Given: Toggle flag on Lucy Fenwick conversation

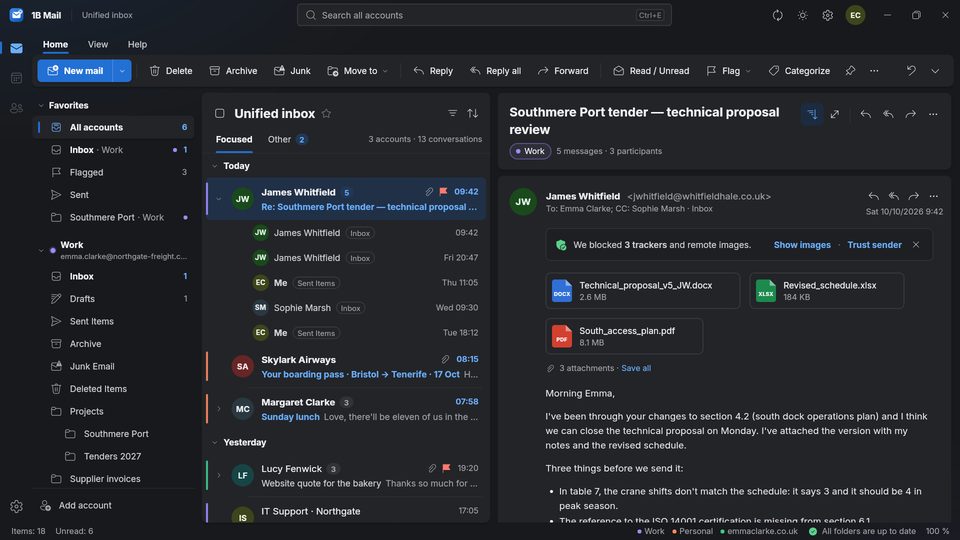Looking at the screenshot, I should click(x=446, y=468).
